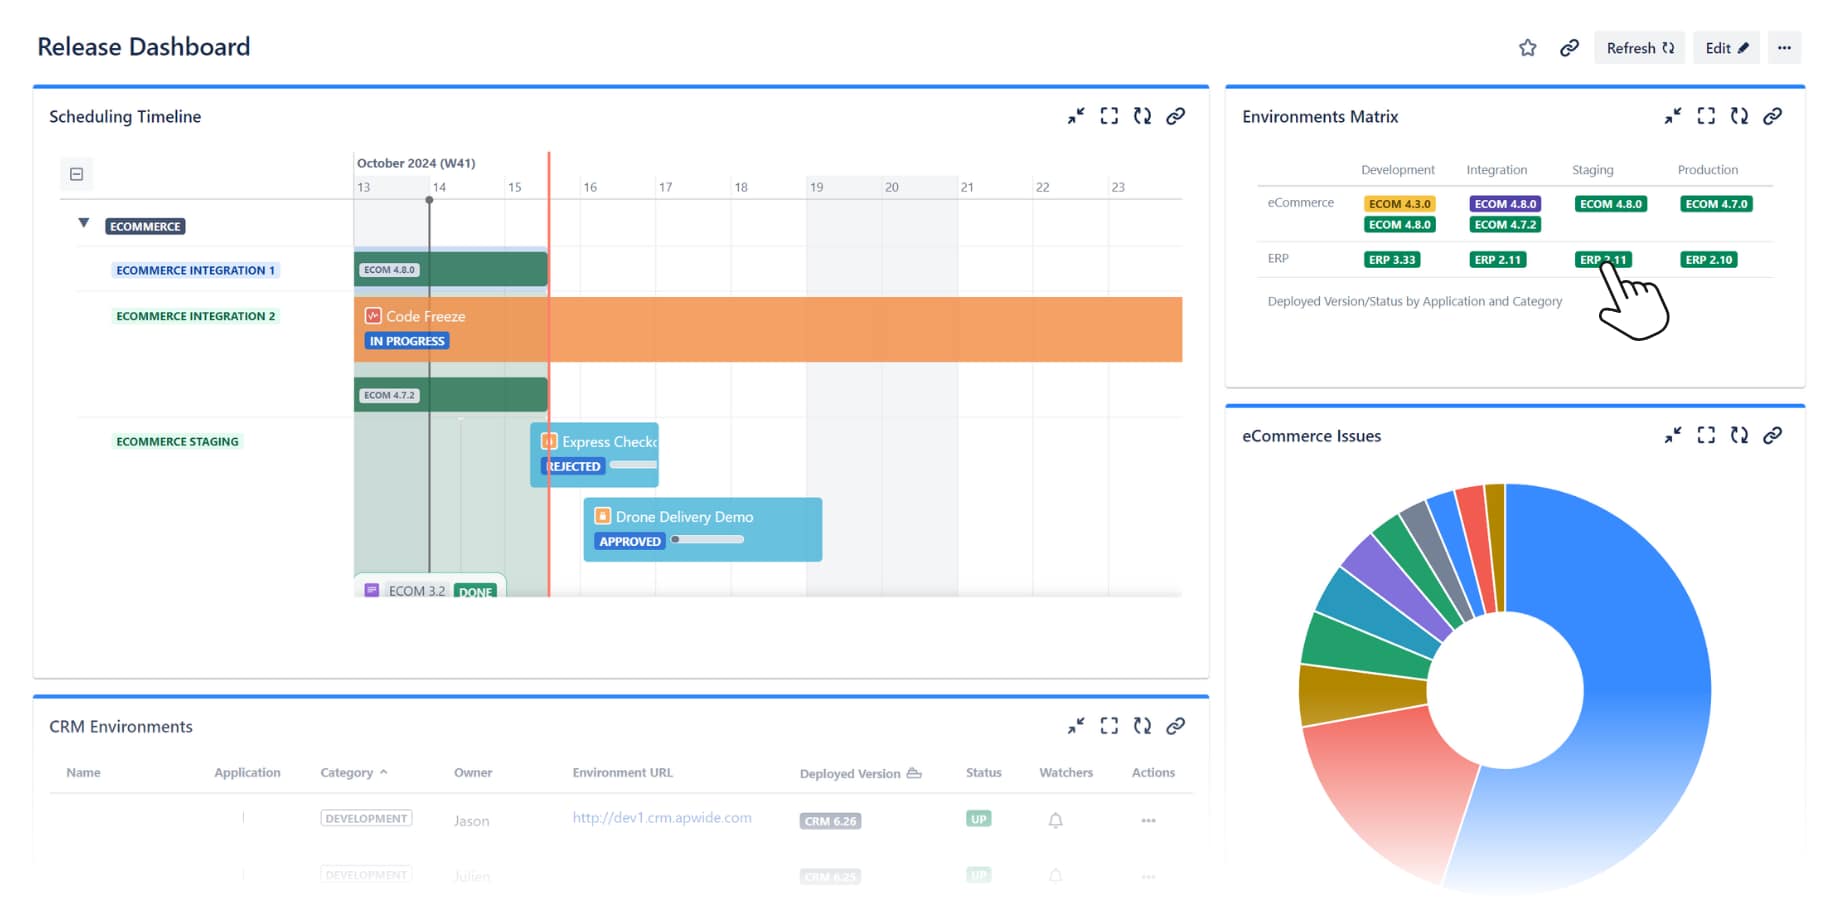Click the UP status badge for CRM 6.26
Viewport: 1840px width, 900px height.
tap(978, 818)
